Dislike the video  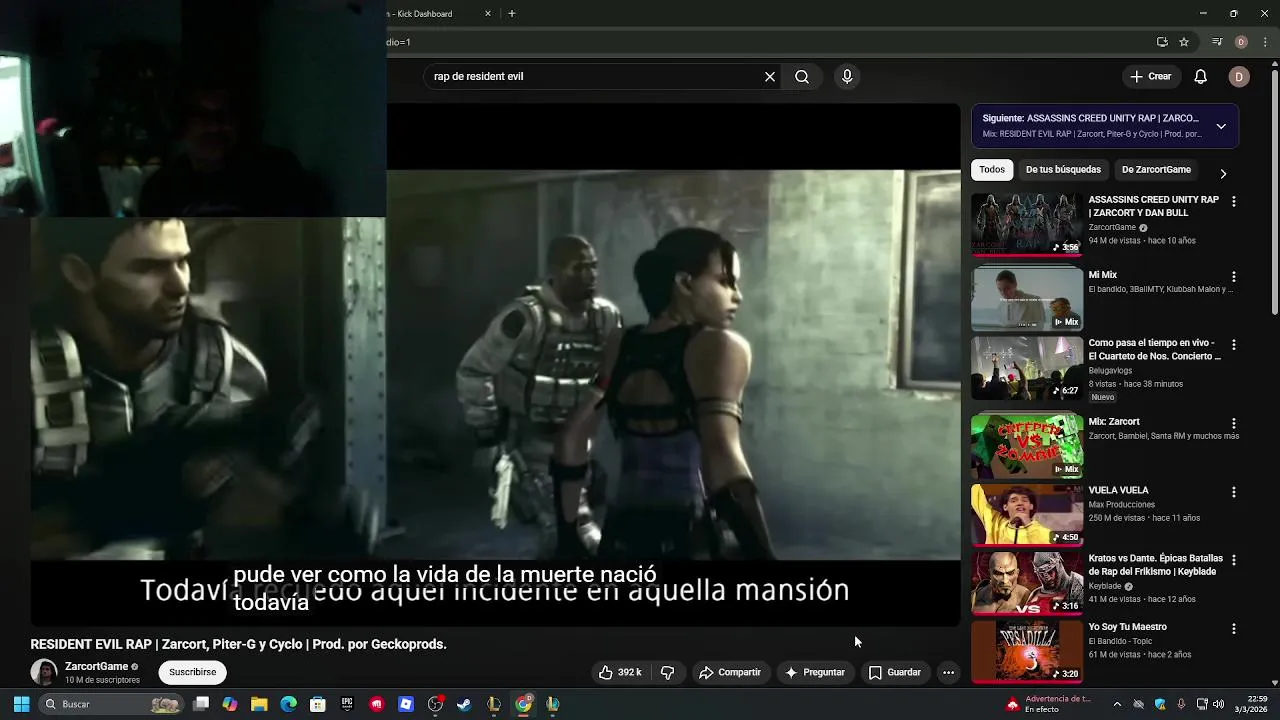pos(668,672)
